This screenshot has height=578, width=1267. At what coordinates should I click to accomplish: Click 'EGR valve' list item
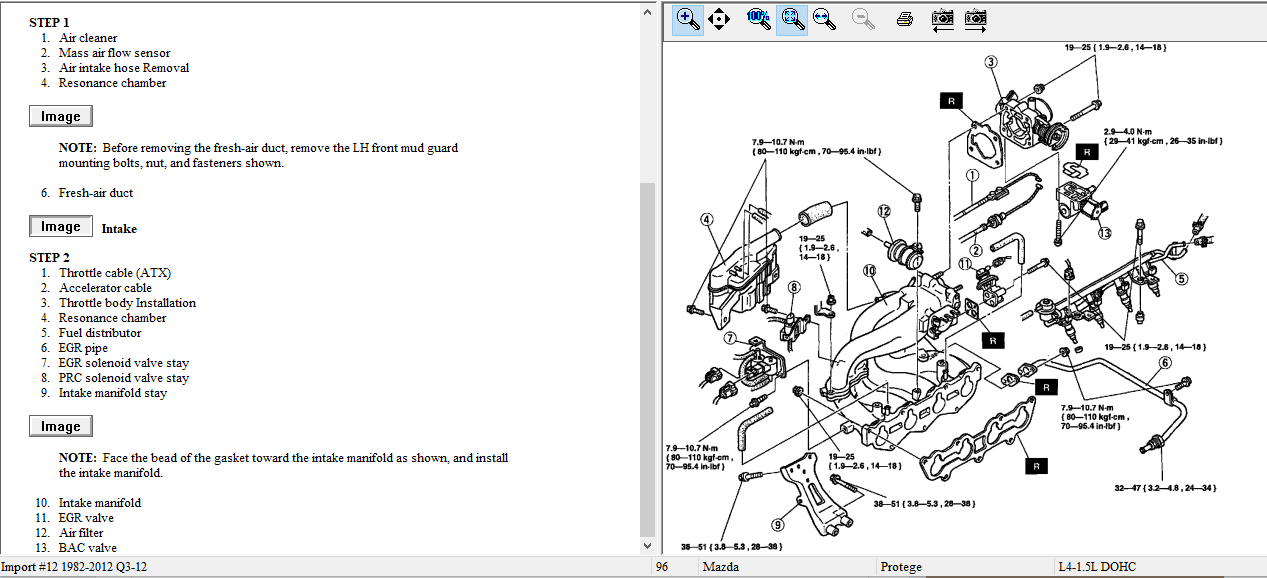(86, 518)
